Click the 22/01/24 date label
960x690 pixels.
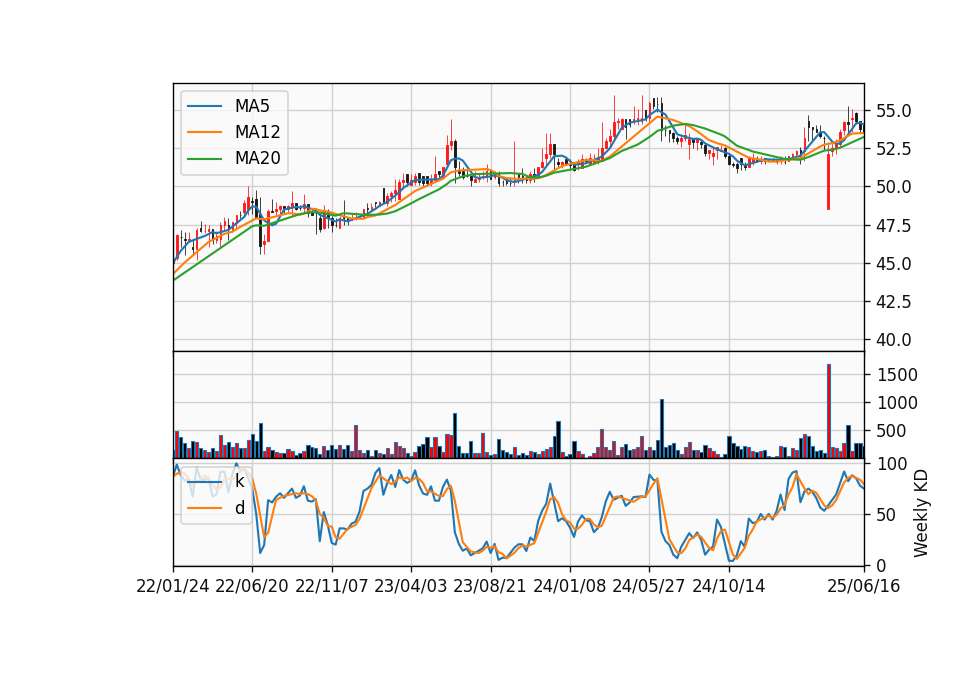[173, 586]
